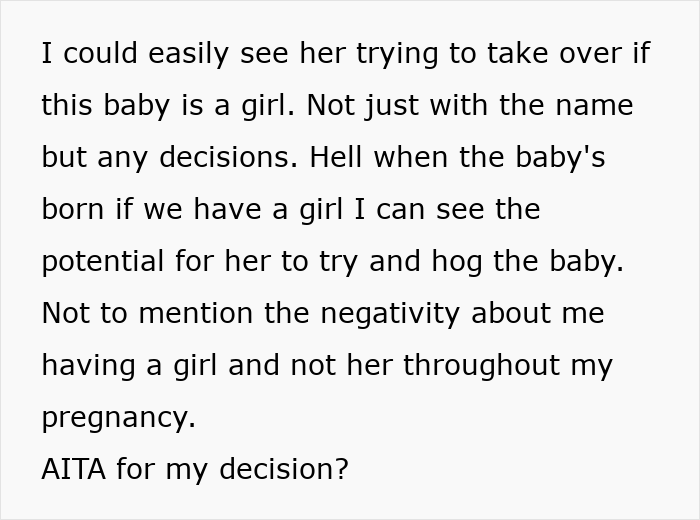Click the phrase "about me"
The image size is (700, 520).
tap(537, 313)
